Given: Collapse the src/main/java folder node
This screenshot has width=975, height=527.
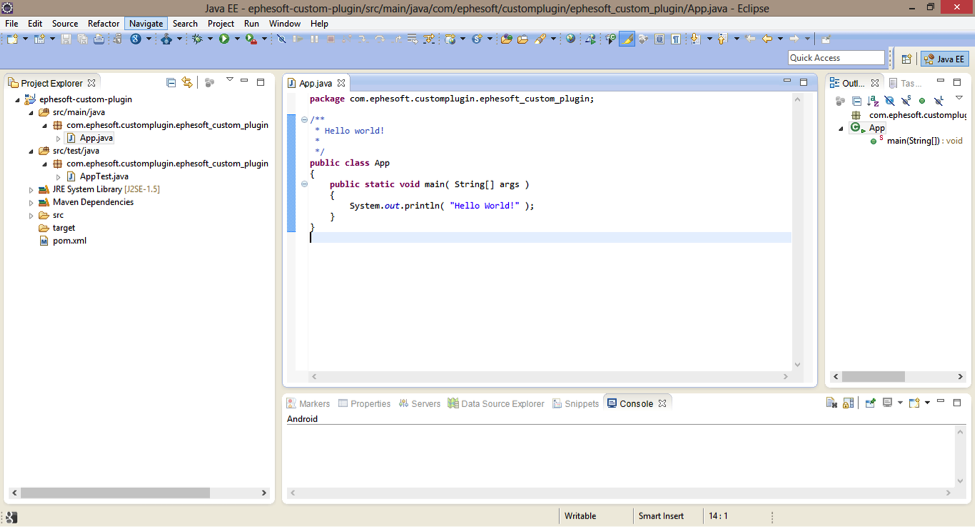Looking at the screenshot, I should click(31, 112).
